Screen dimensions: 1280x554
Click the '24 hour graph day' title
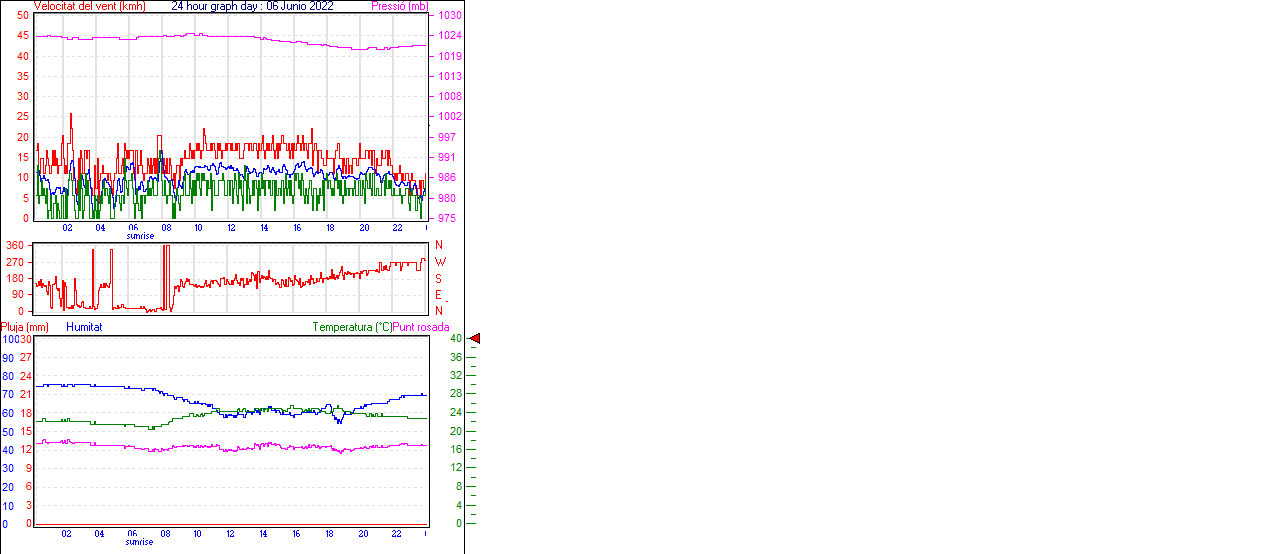[x=217, y=6]
